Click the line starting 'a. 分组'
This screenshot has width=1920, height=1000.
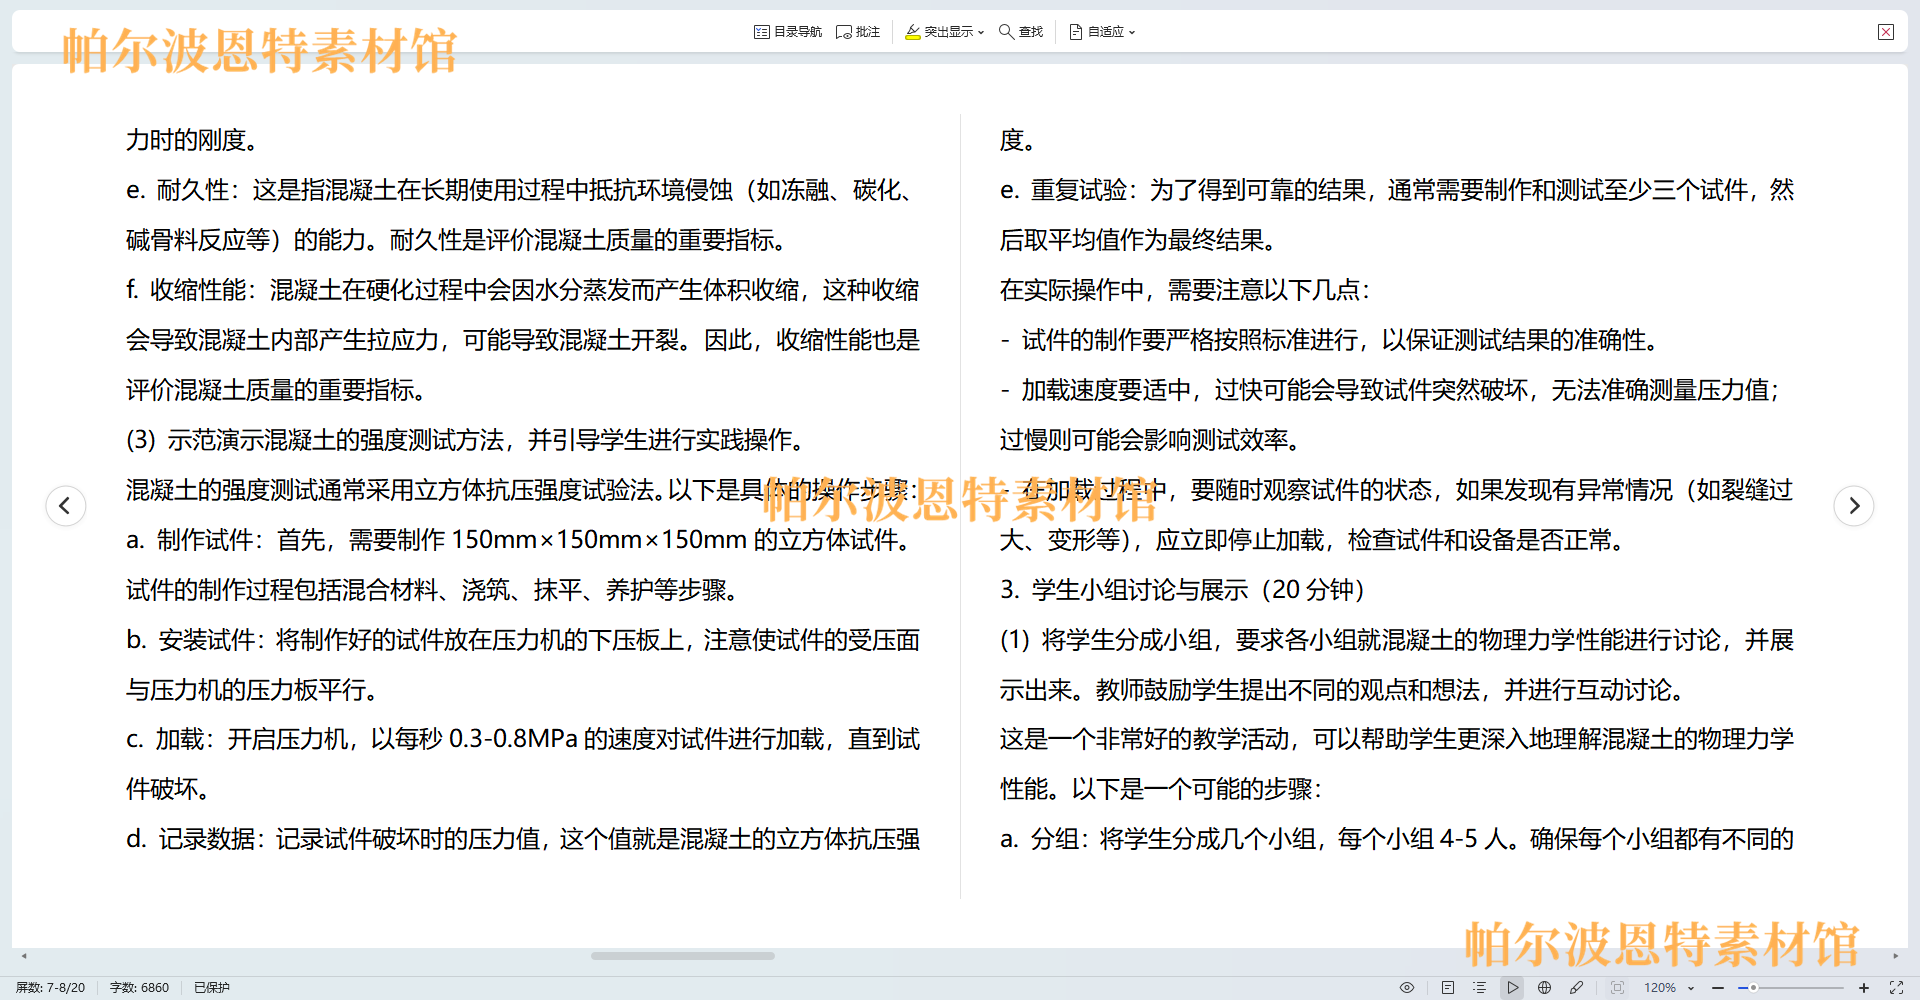point(1396,839)
